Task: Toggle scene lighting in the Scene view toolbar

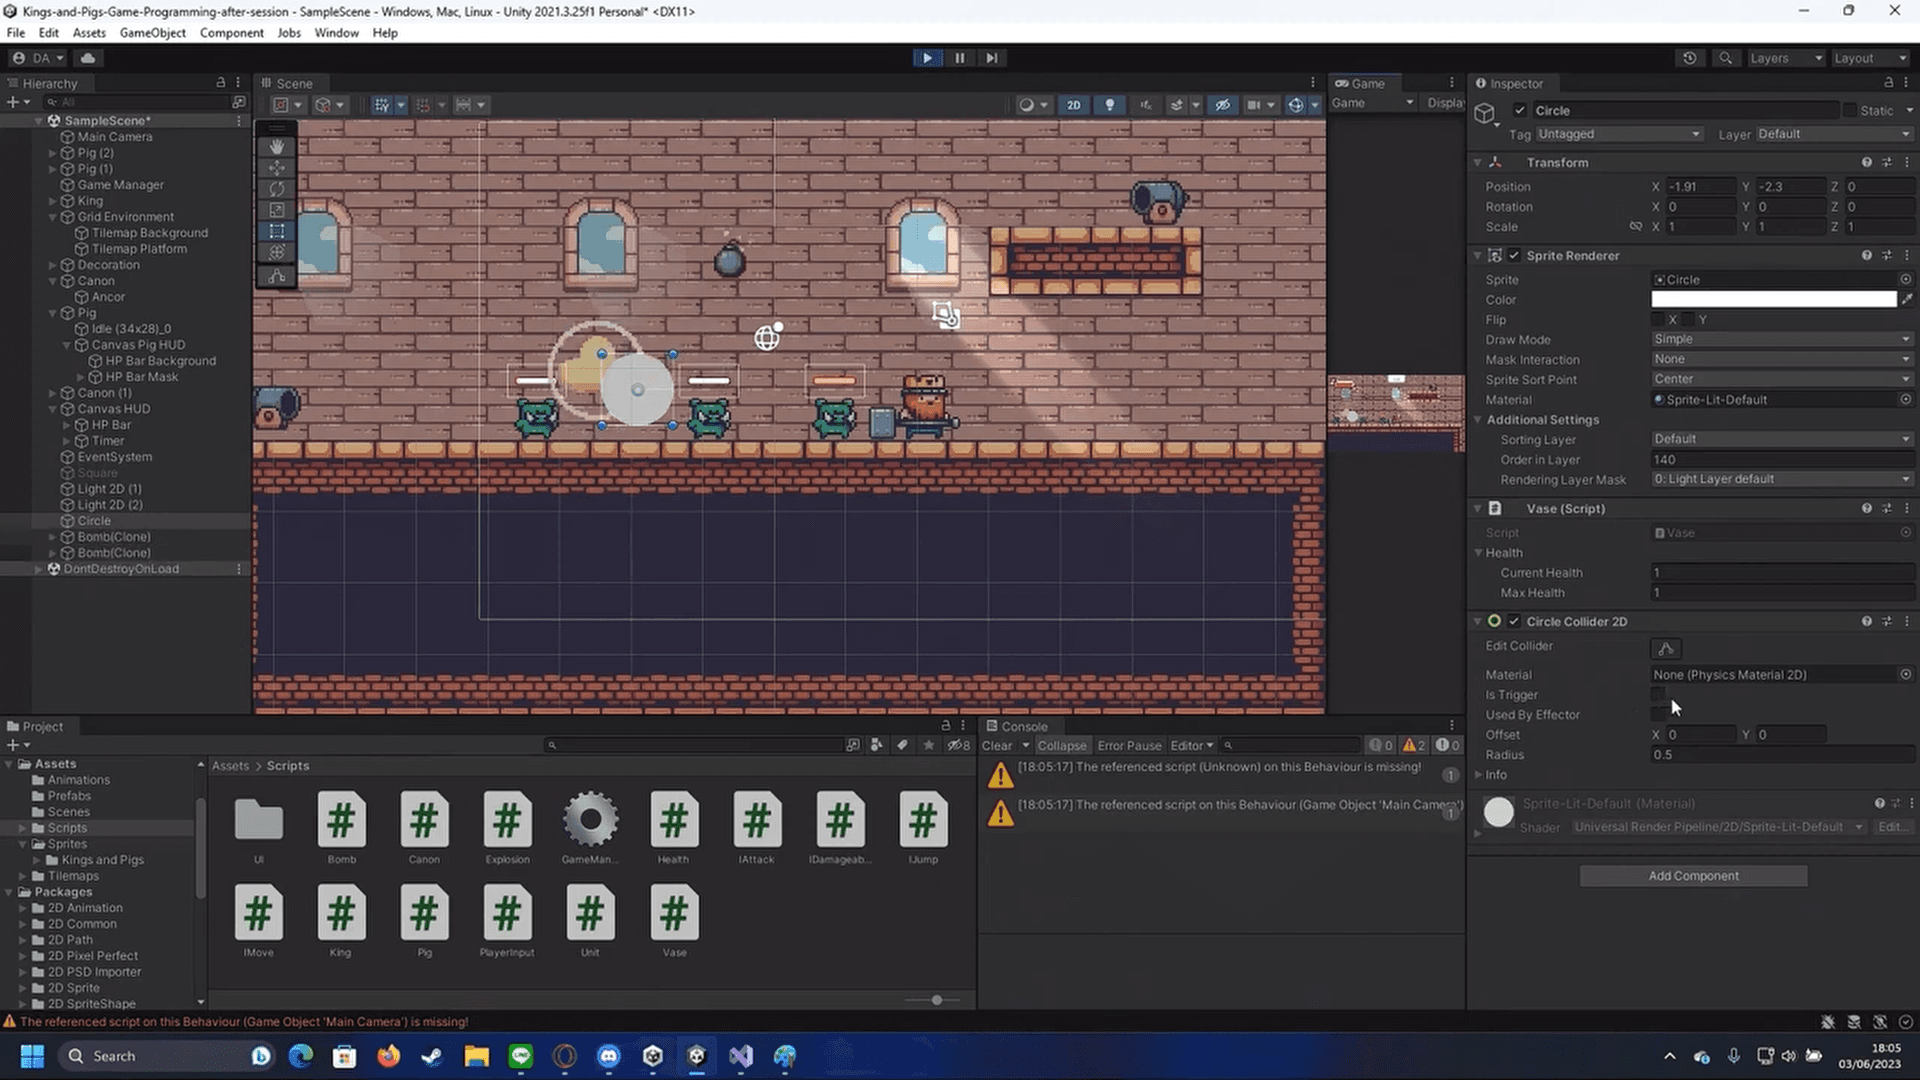Action: click(x=1110, y=104)
